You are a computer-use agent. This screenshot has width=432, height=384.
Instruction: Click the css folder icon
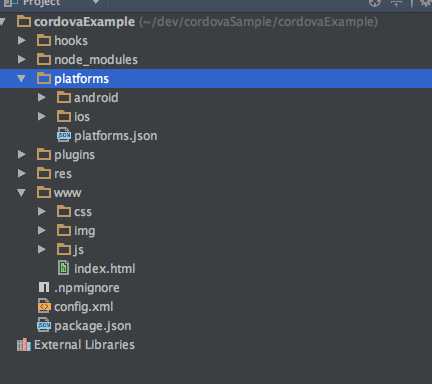[64, 211]
